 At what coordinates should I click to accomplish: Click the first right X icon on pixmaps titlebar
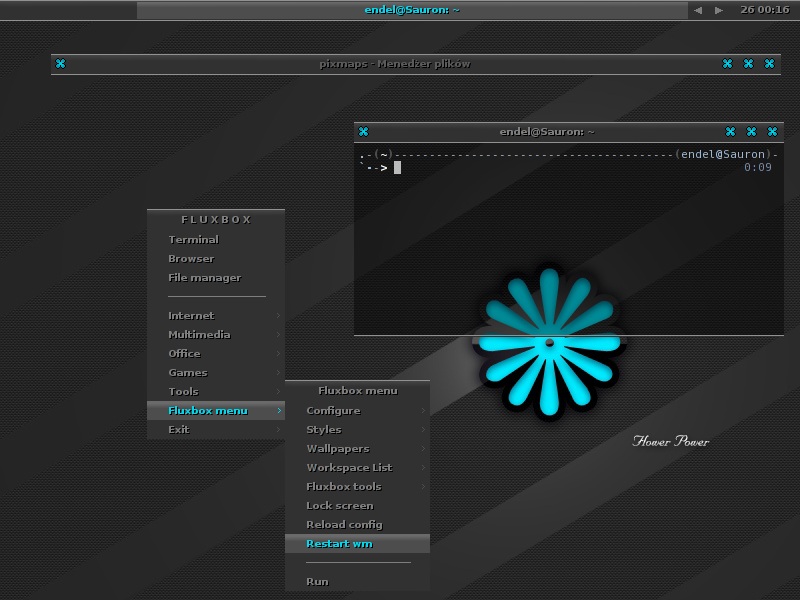tap(728, 64)
